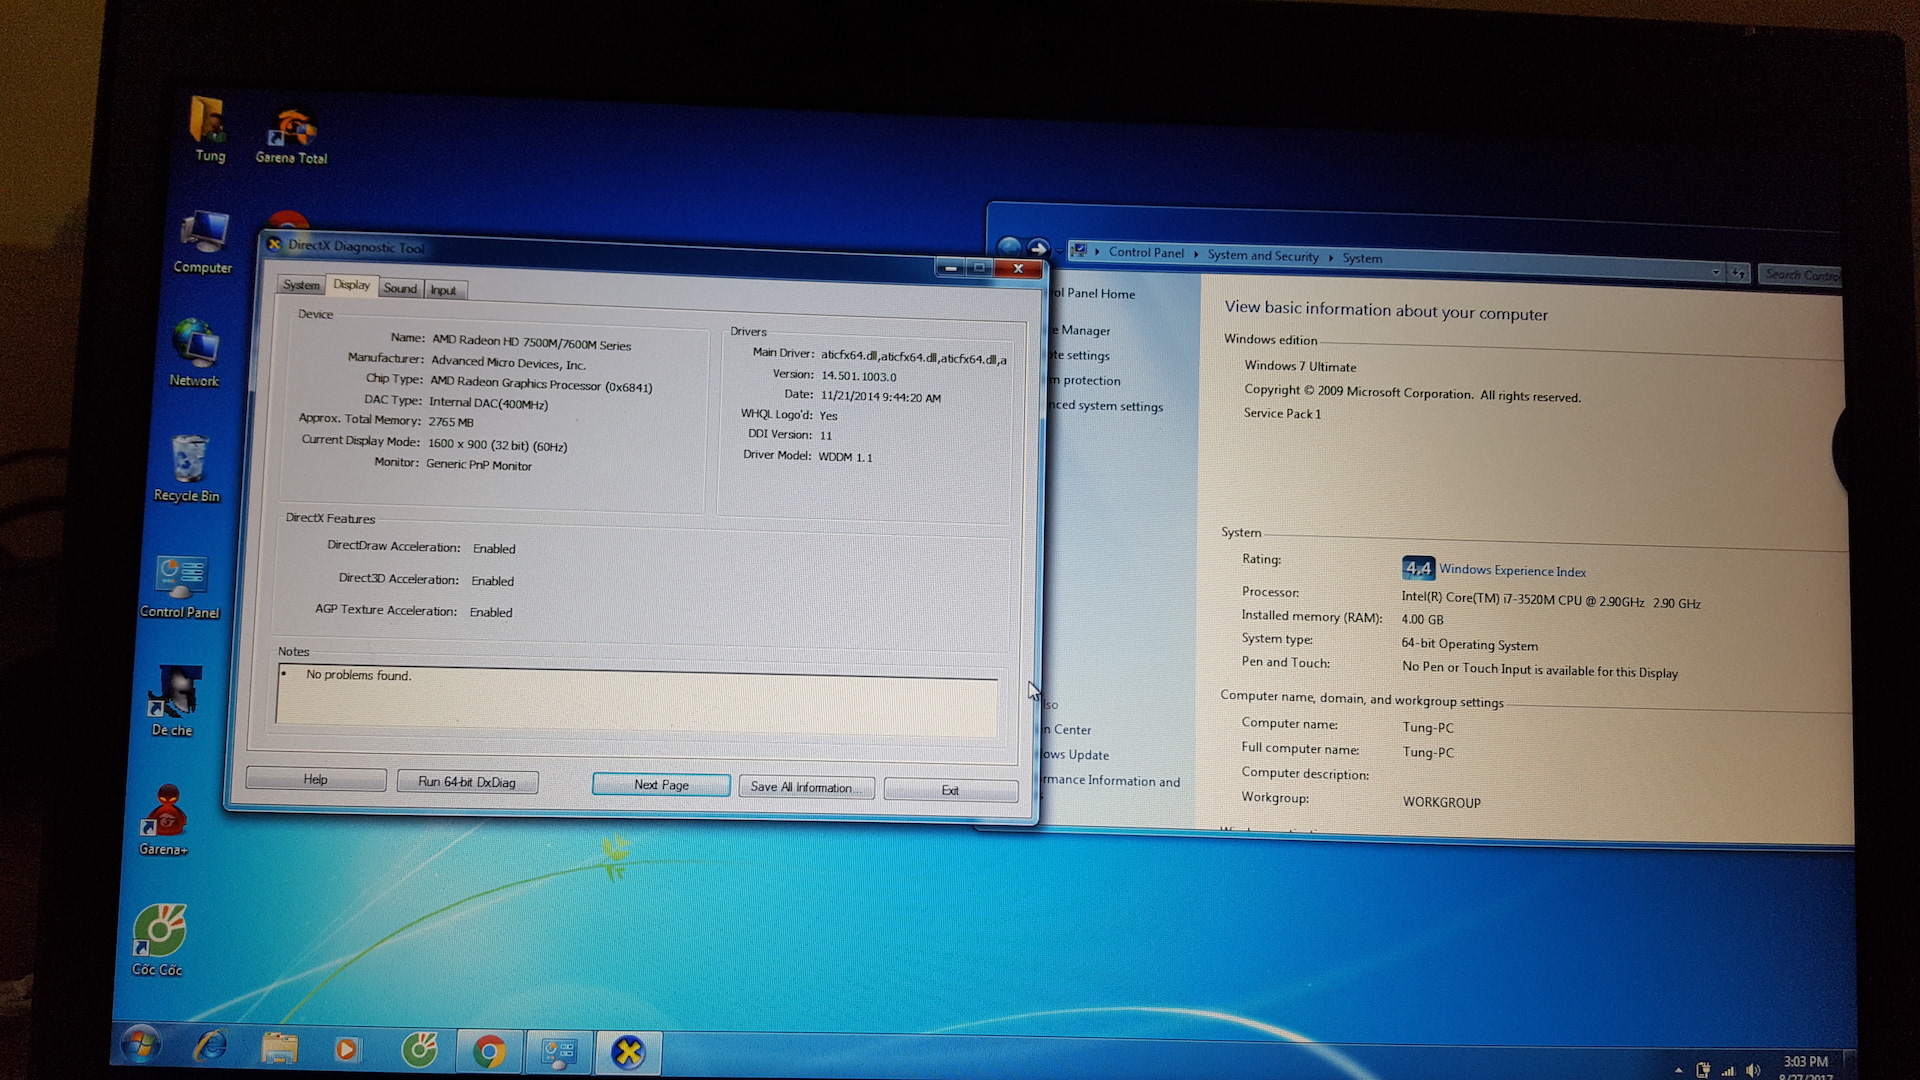Launch the Garena+ desktop shortcut

point(165,820)
